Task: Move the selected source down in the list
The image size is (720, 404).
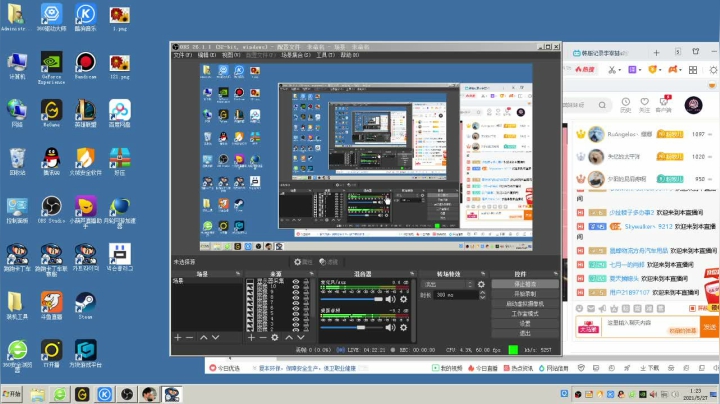Action: click(x=301, y=337)
